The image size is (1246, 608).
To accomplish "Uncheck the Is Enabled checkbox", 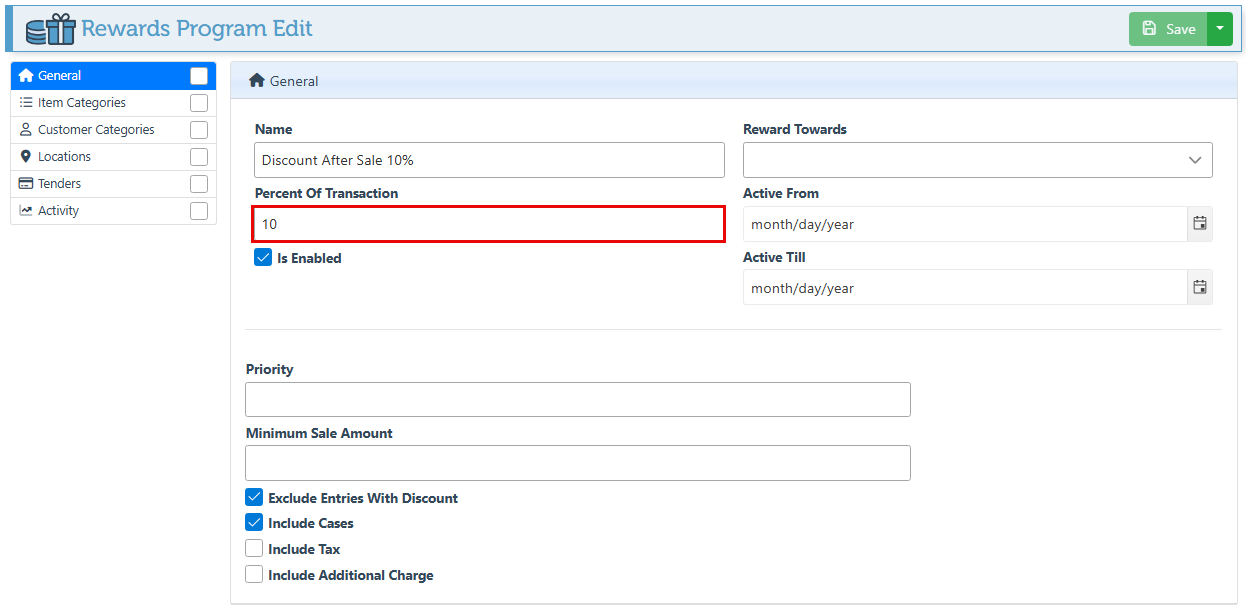I will [263, 258].
